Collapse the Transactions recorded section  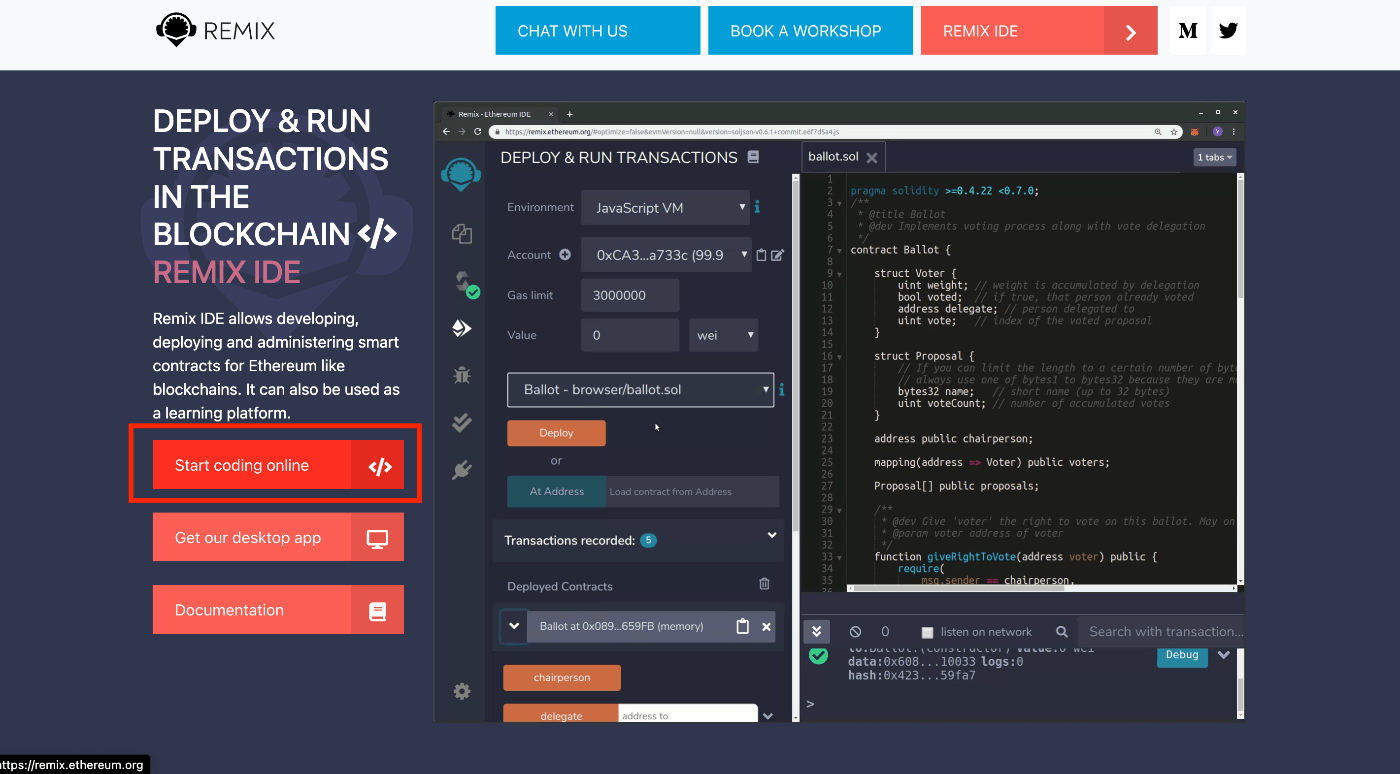(x=771, y=536)
